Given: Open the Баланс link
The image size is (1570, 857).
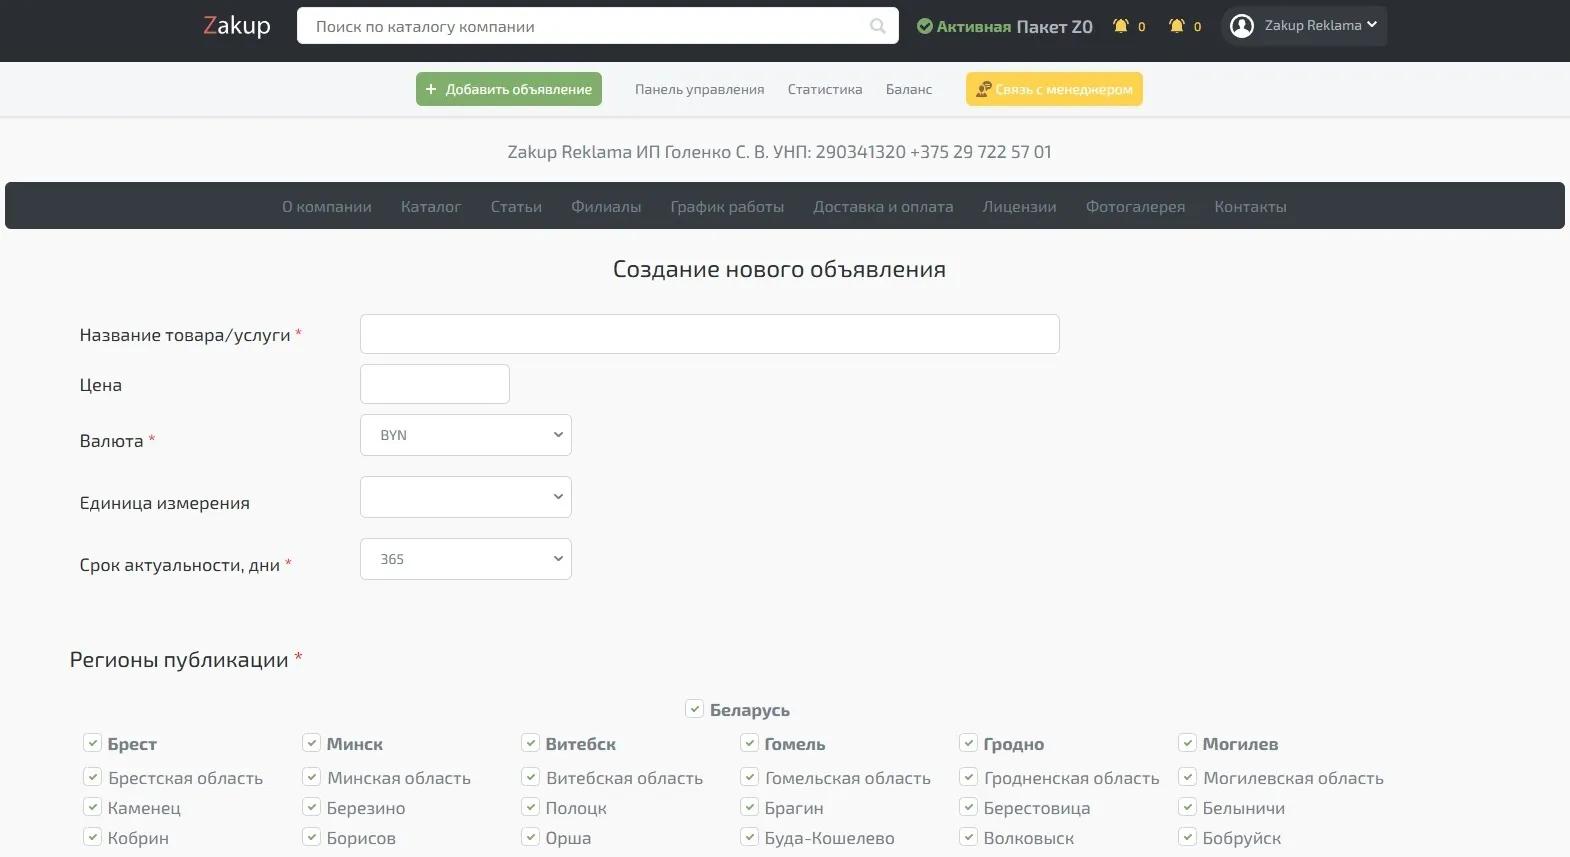Looking at the screenshot, I should tap(909, 89).
